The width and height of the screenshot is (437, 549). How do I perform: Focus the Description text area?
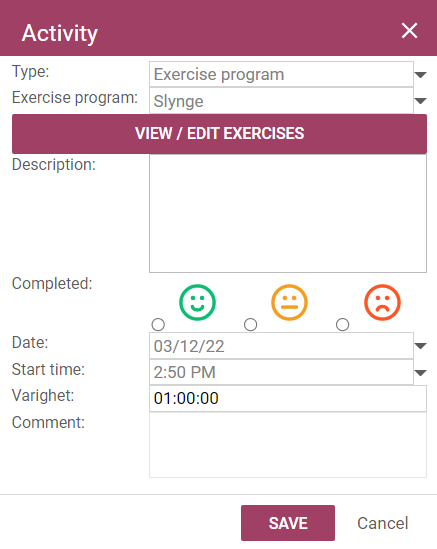(288, 213)
